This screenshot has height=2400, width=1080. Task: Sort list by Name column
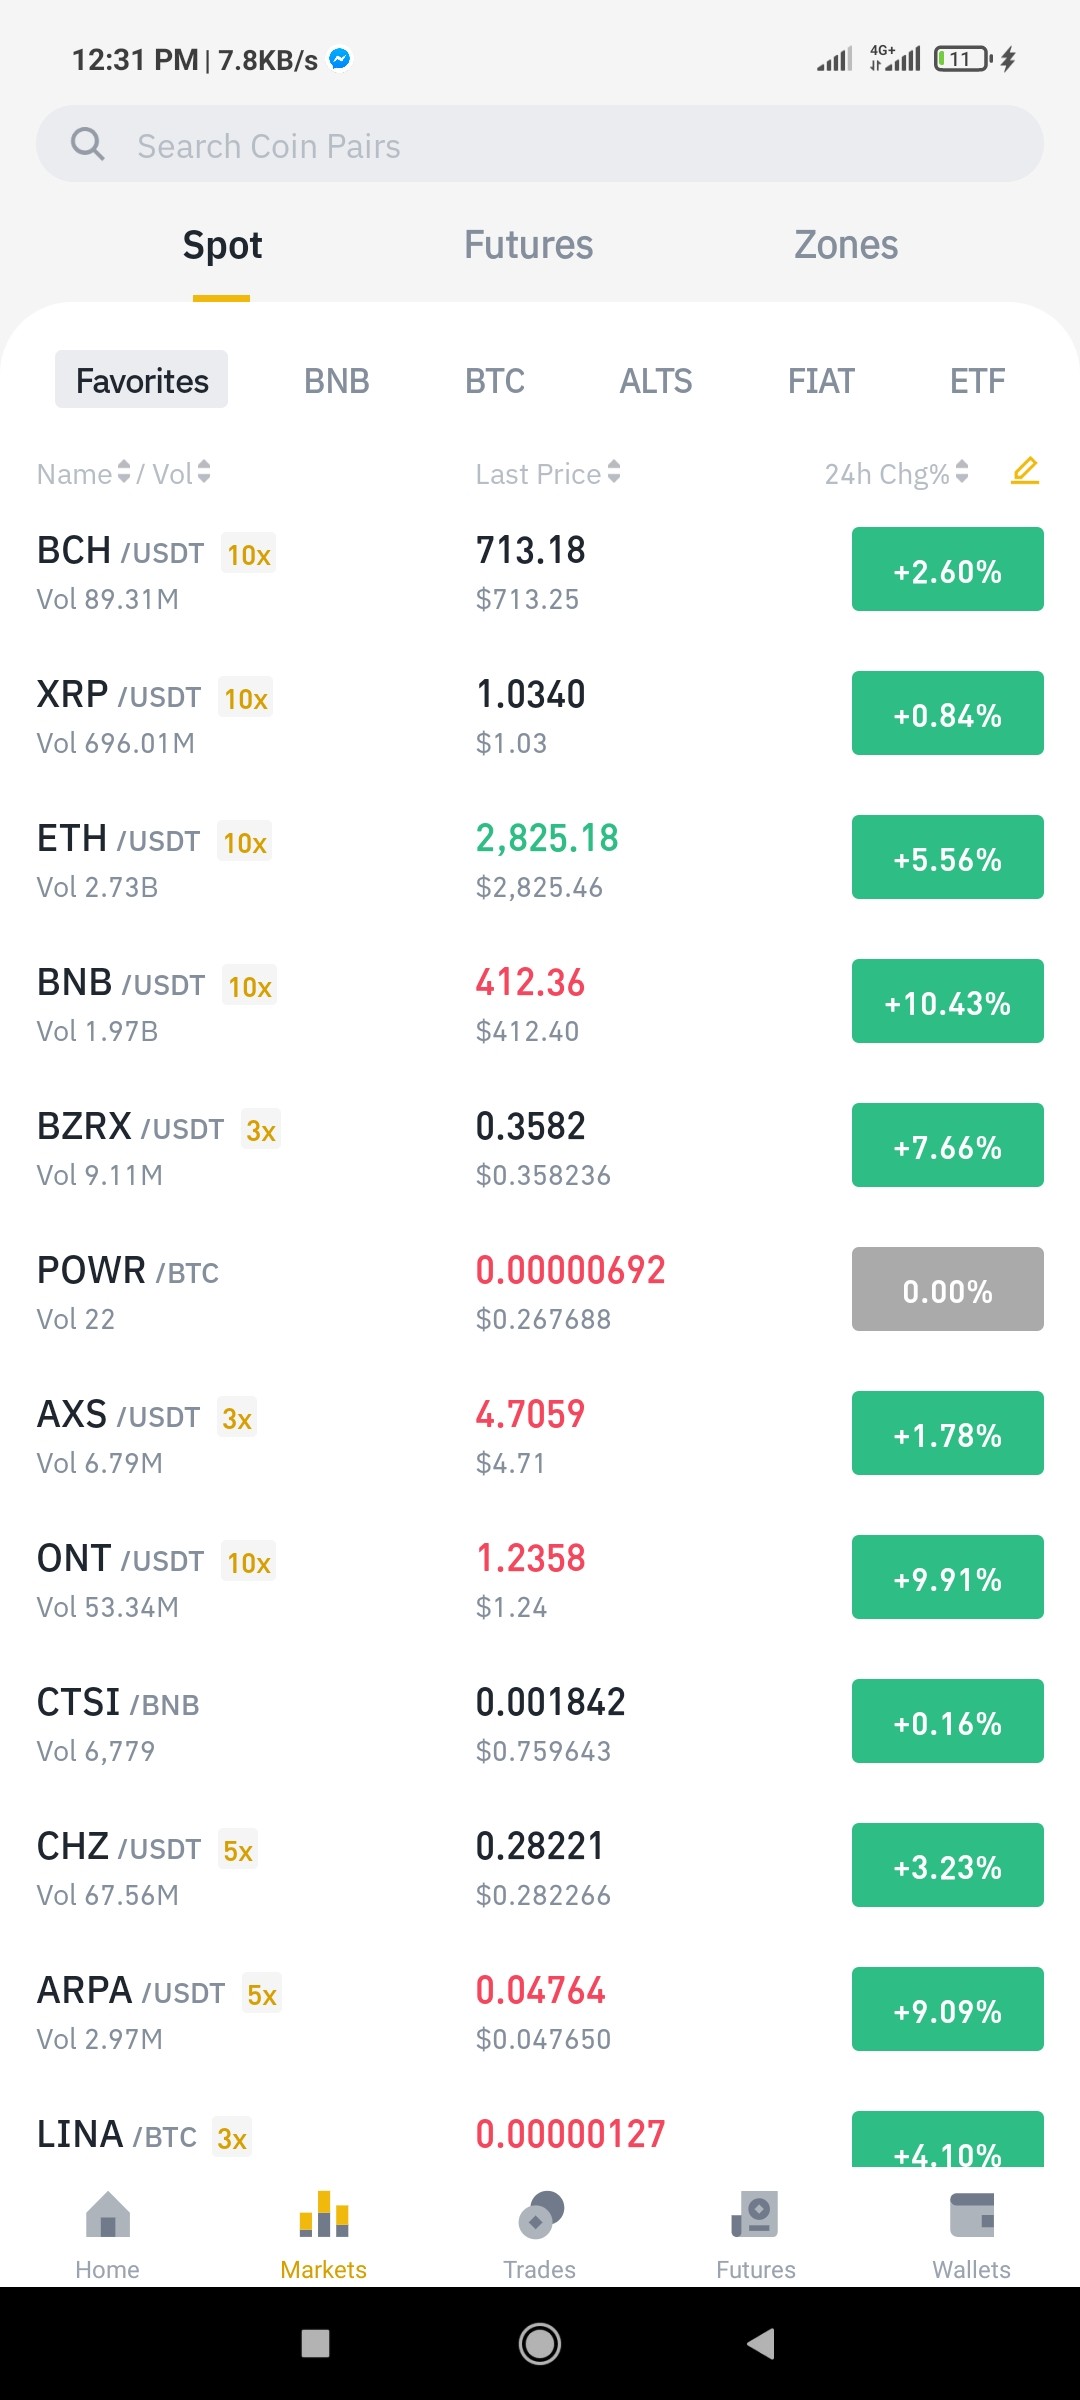pos(84,473)
